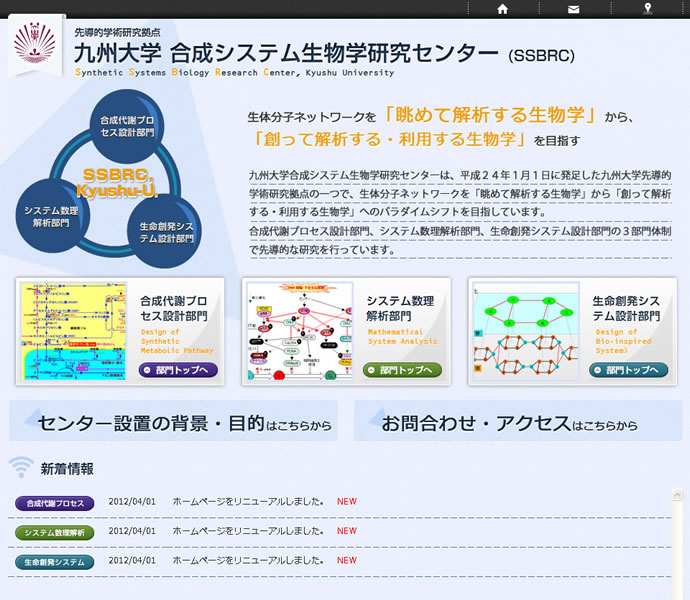Click the Wi-Fi style news icon beside 新着情報
This screenshot has height=600, width=690.
(21, 467)
